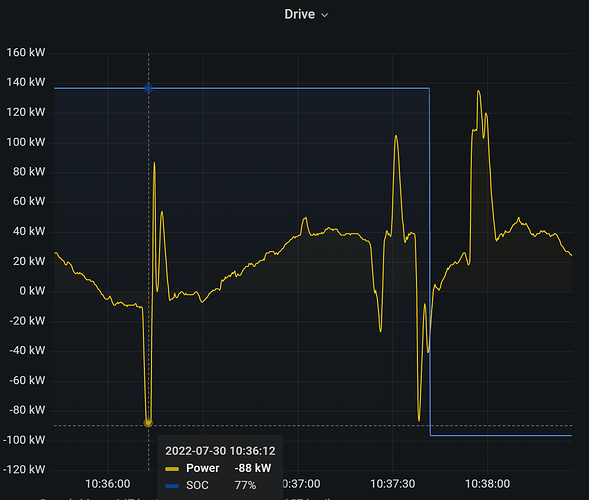Viewport: 589px width, 500px height.
Task: Click the SOC label in the tooltip
Action: [197, 485]
